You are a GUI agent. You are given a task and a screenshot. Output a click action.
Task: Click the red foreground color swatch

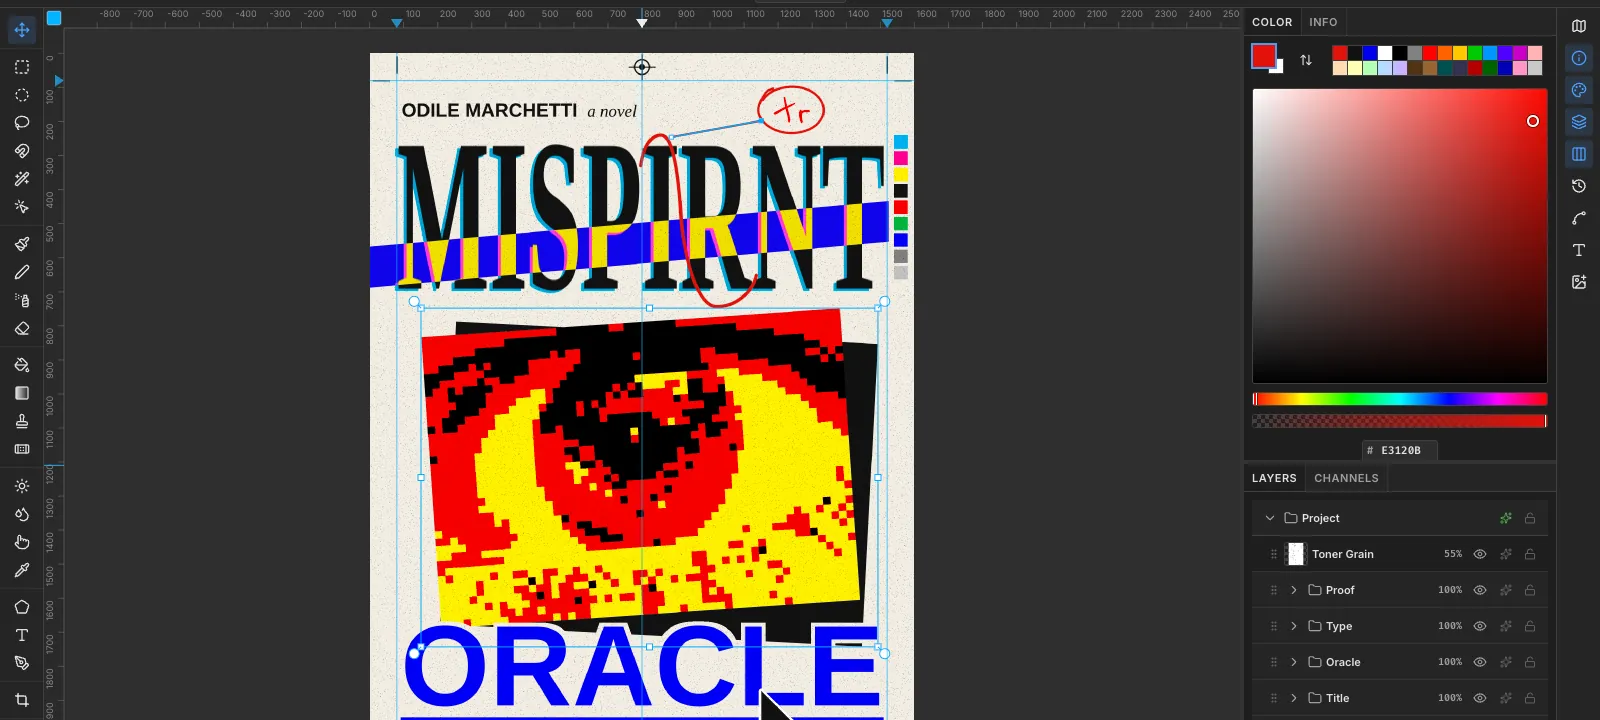click(x=1264, y=56)
